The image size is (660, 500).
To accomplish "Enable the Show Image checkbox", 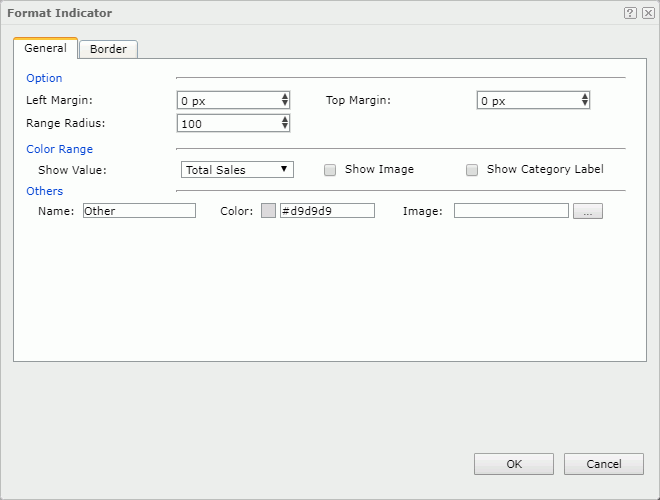I will [x=330, y=170].
